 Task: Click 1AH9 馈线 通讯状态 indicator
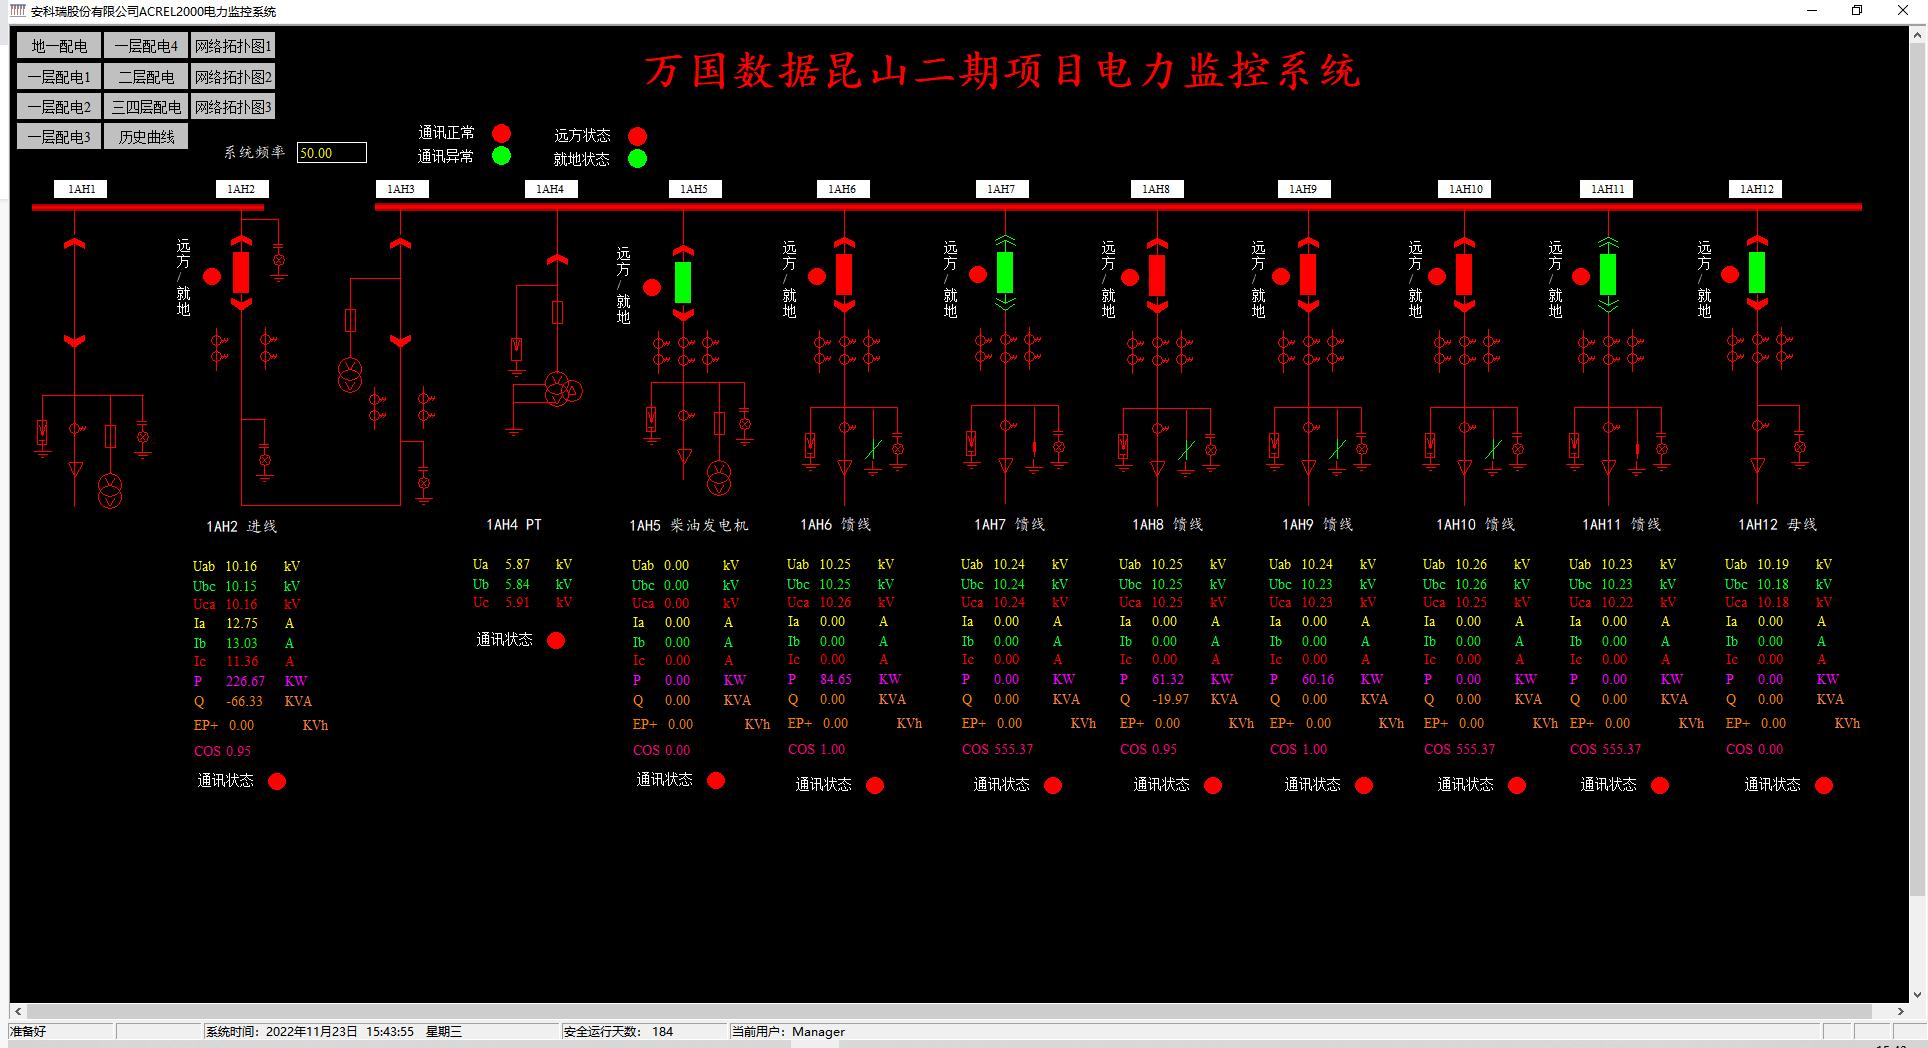(x=1364, y=786)
